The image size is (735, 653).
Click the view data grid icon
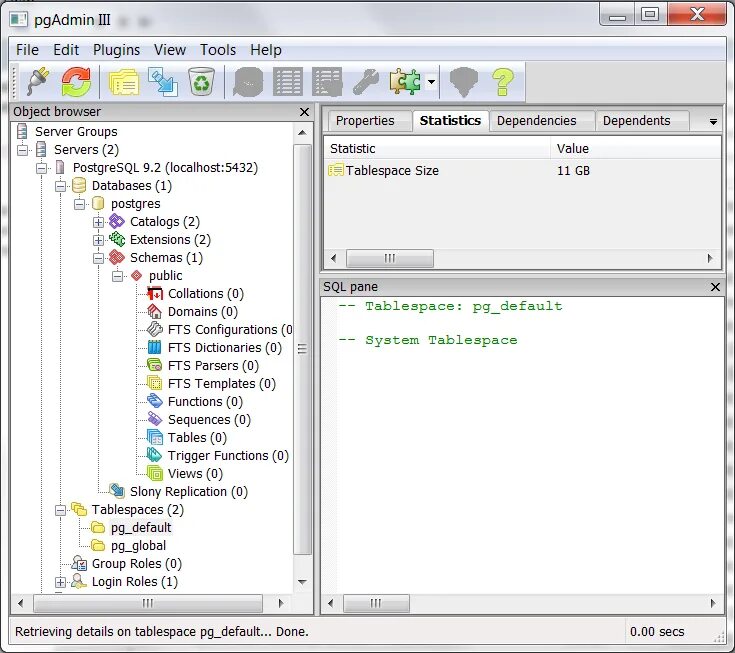point(287,83)
